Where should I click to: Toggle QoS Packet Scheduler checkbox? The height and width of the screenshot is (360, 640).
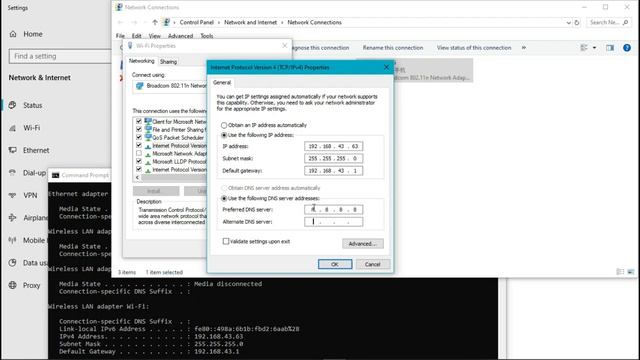[x=139, y=137]
